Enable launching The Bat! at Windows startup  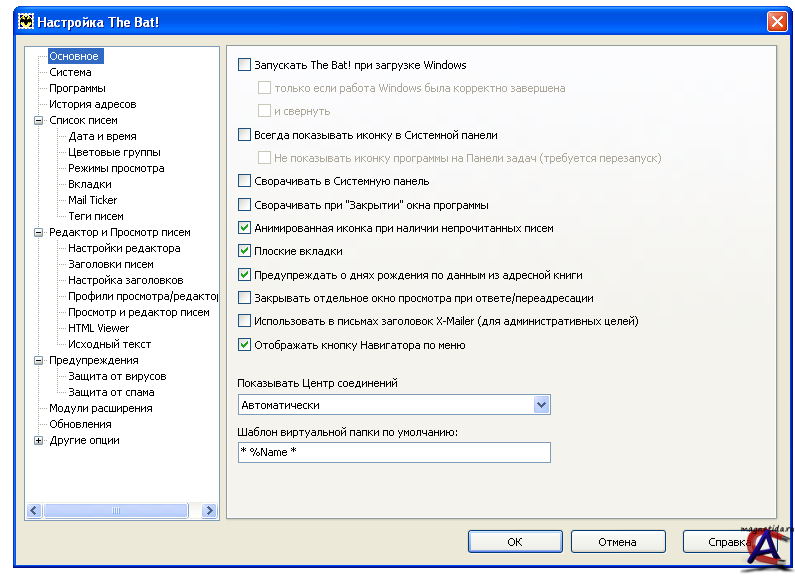click(245, 65)
